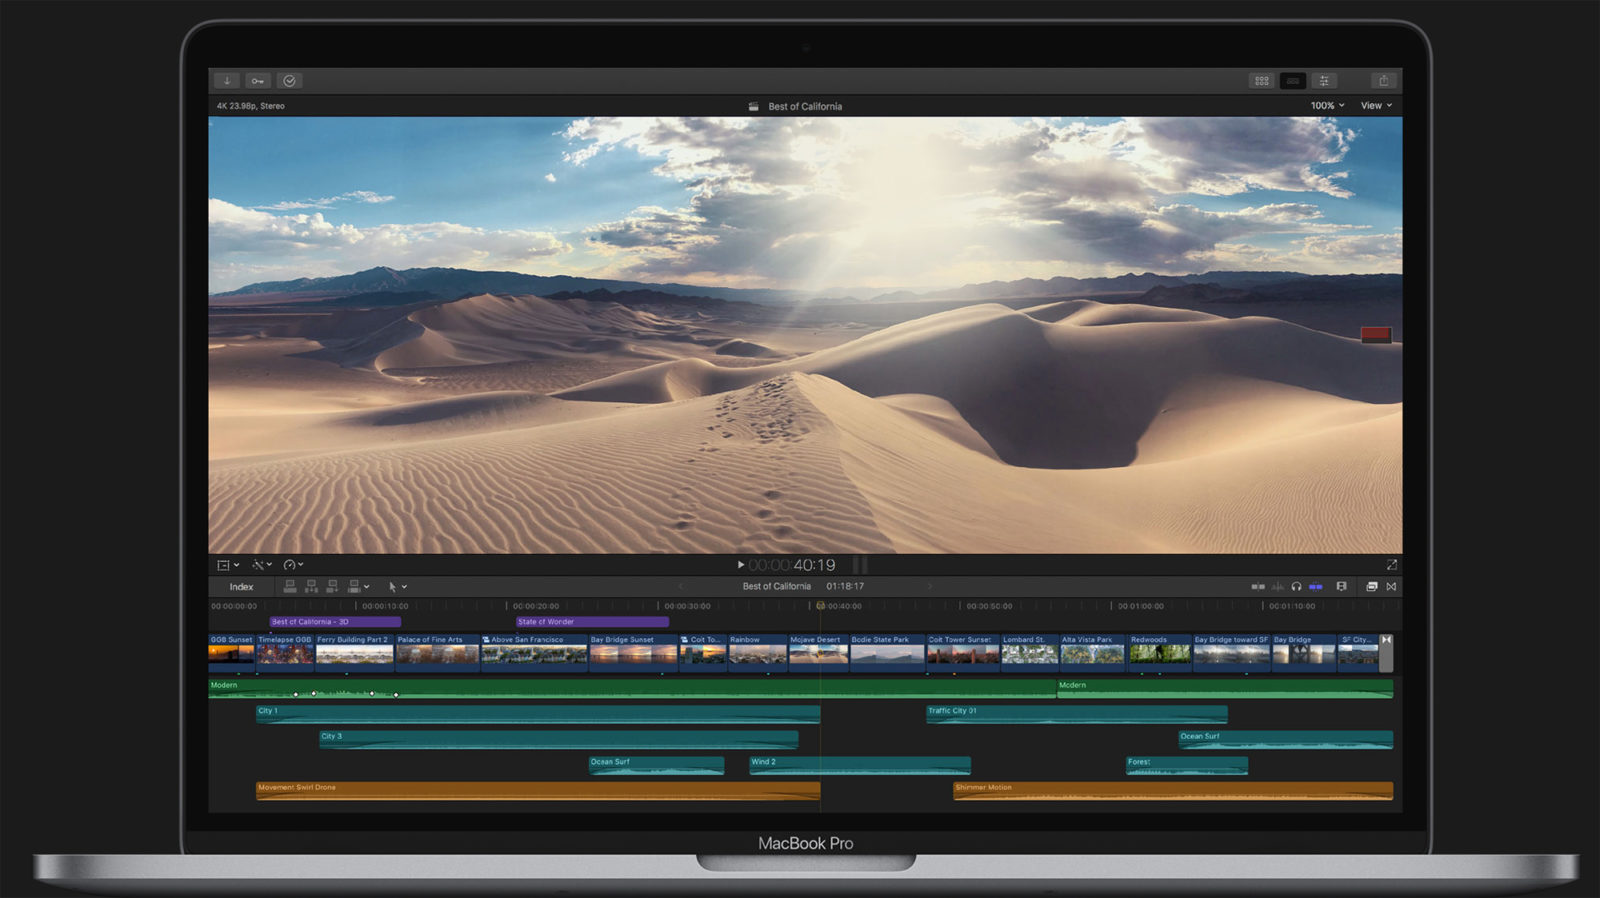Toggle the Inspector sliders button
Viewport: 1600px width, 898px height.
[x=1324, y=81]
